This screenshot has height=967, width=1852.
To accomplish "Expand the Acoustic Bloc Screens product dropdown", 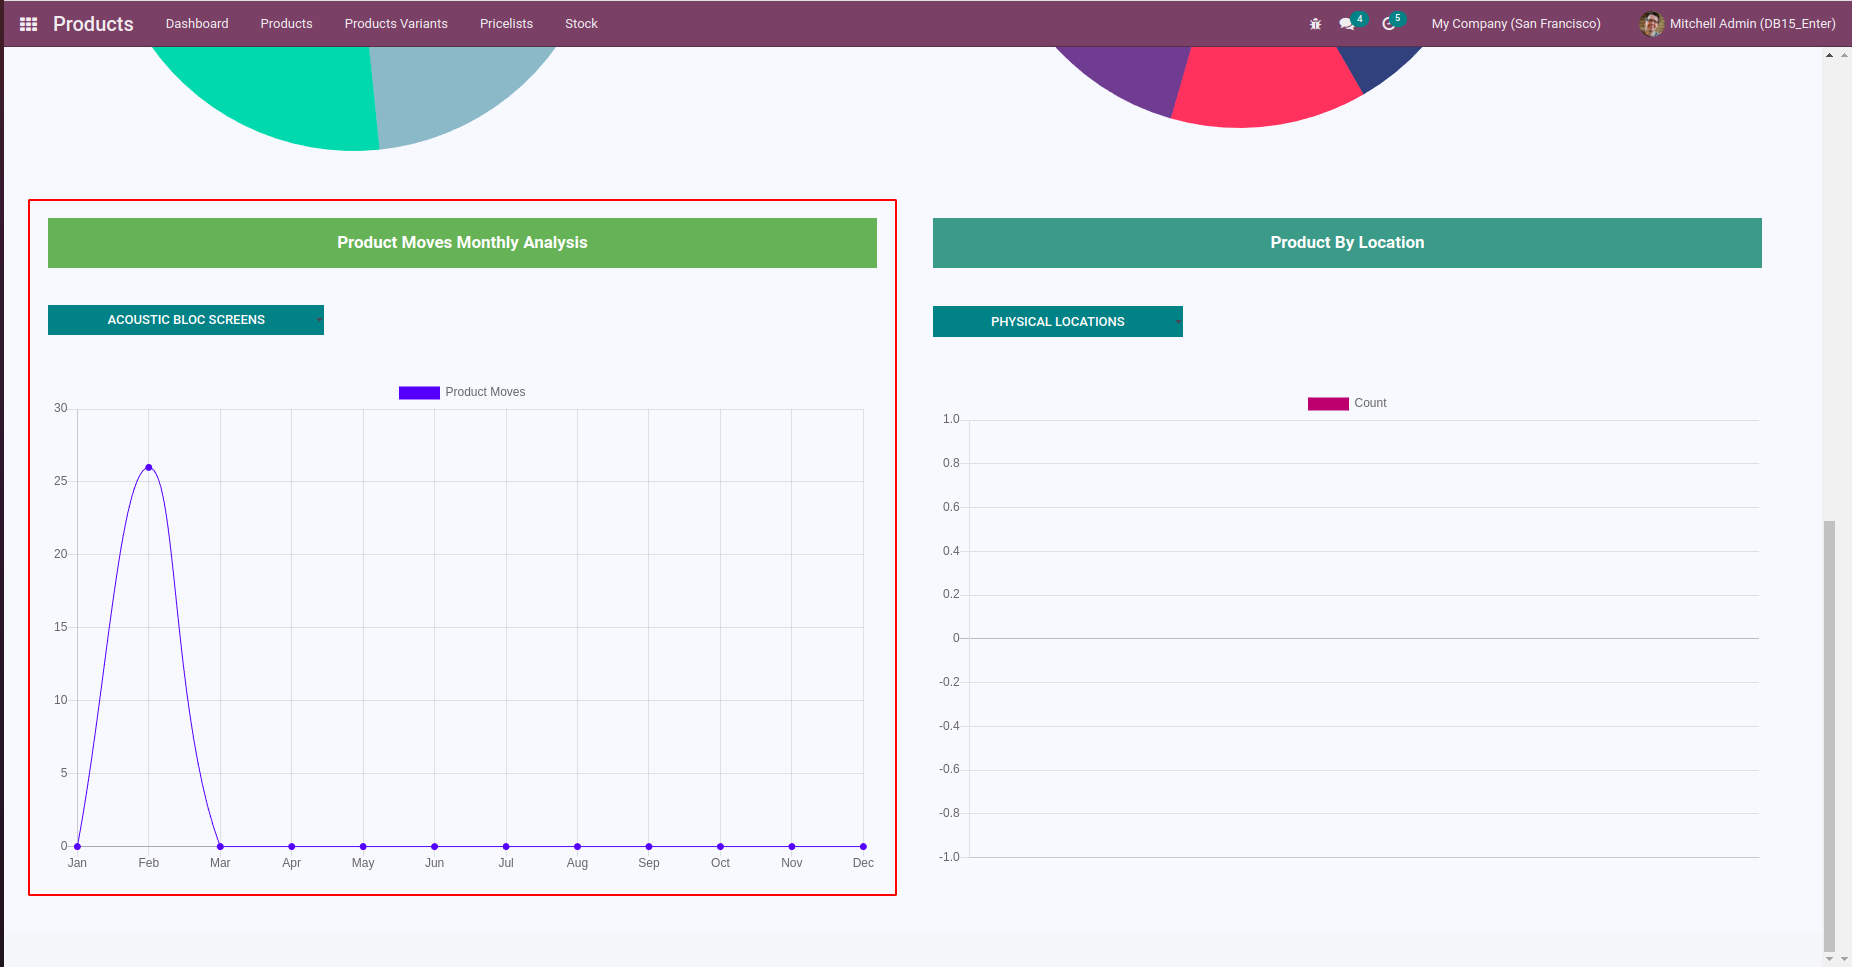I will click(186, 320).
